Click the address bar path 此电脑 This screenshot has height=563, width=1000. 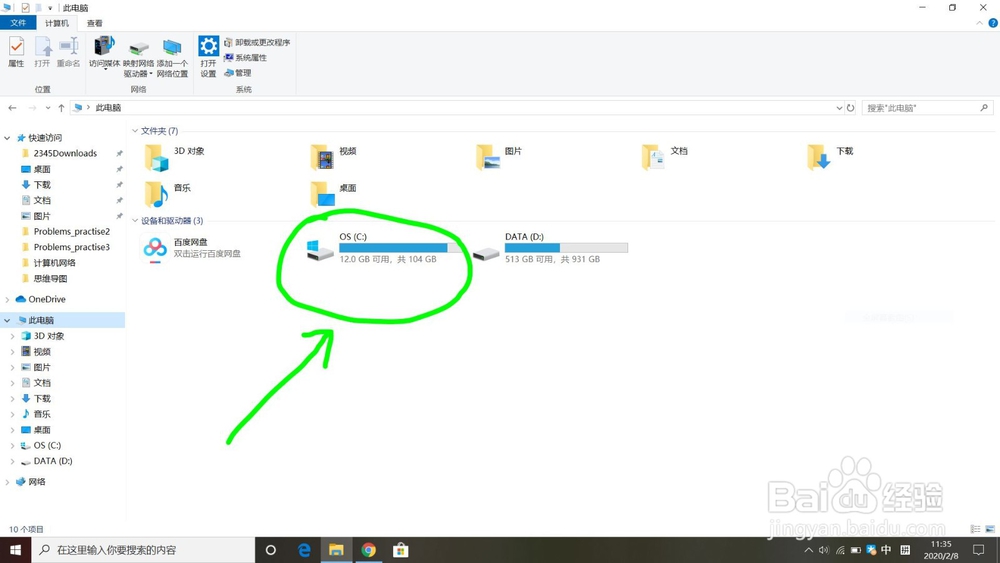point(108,108)
